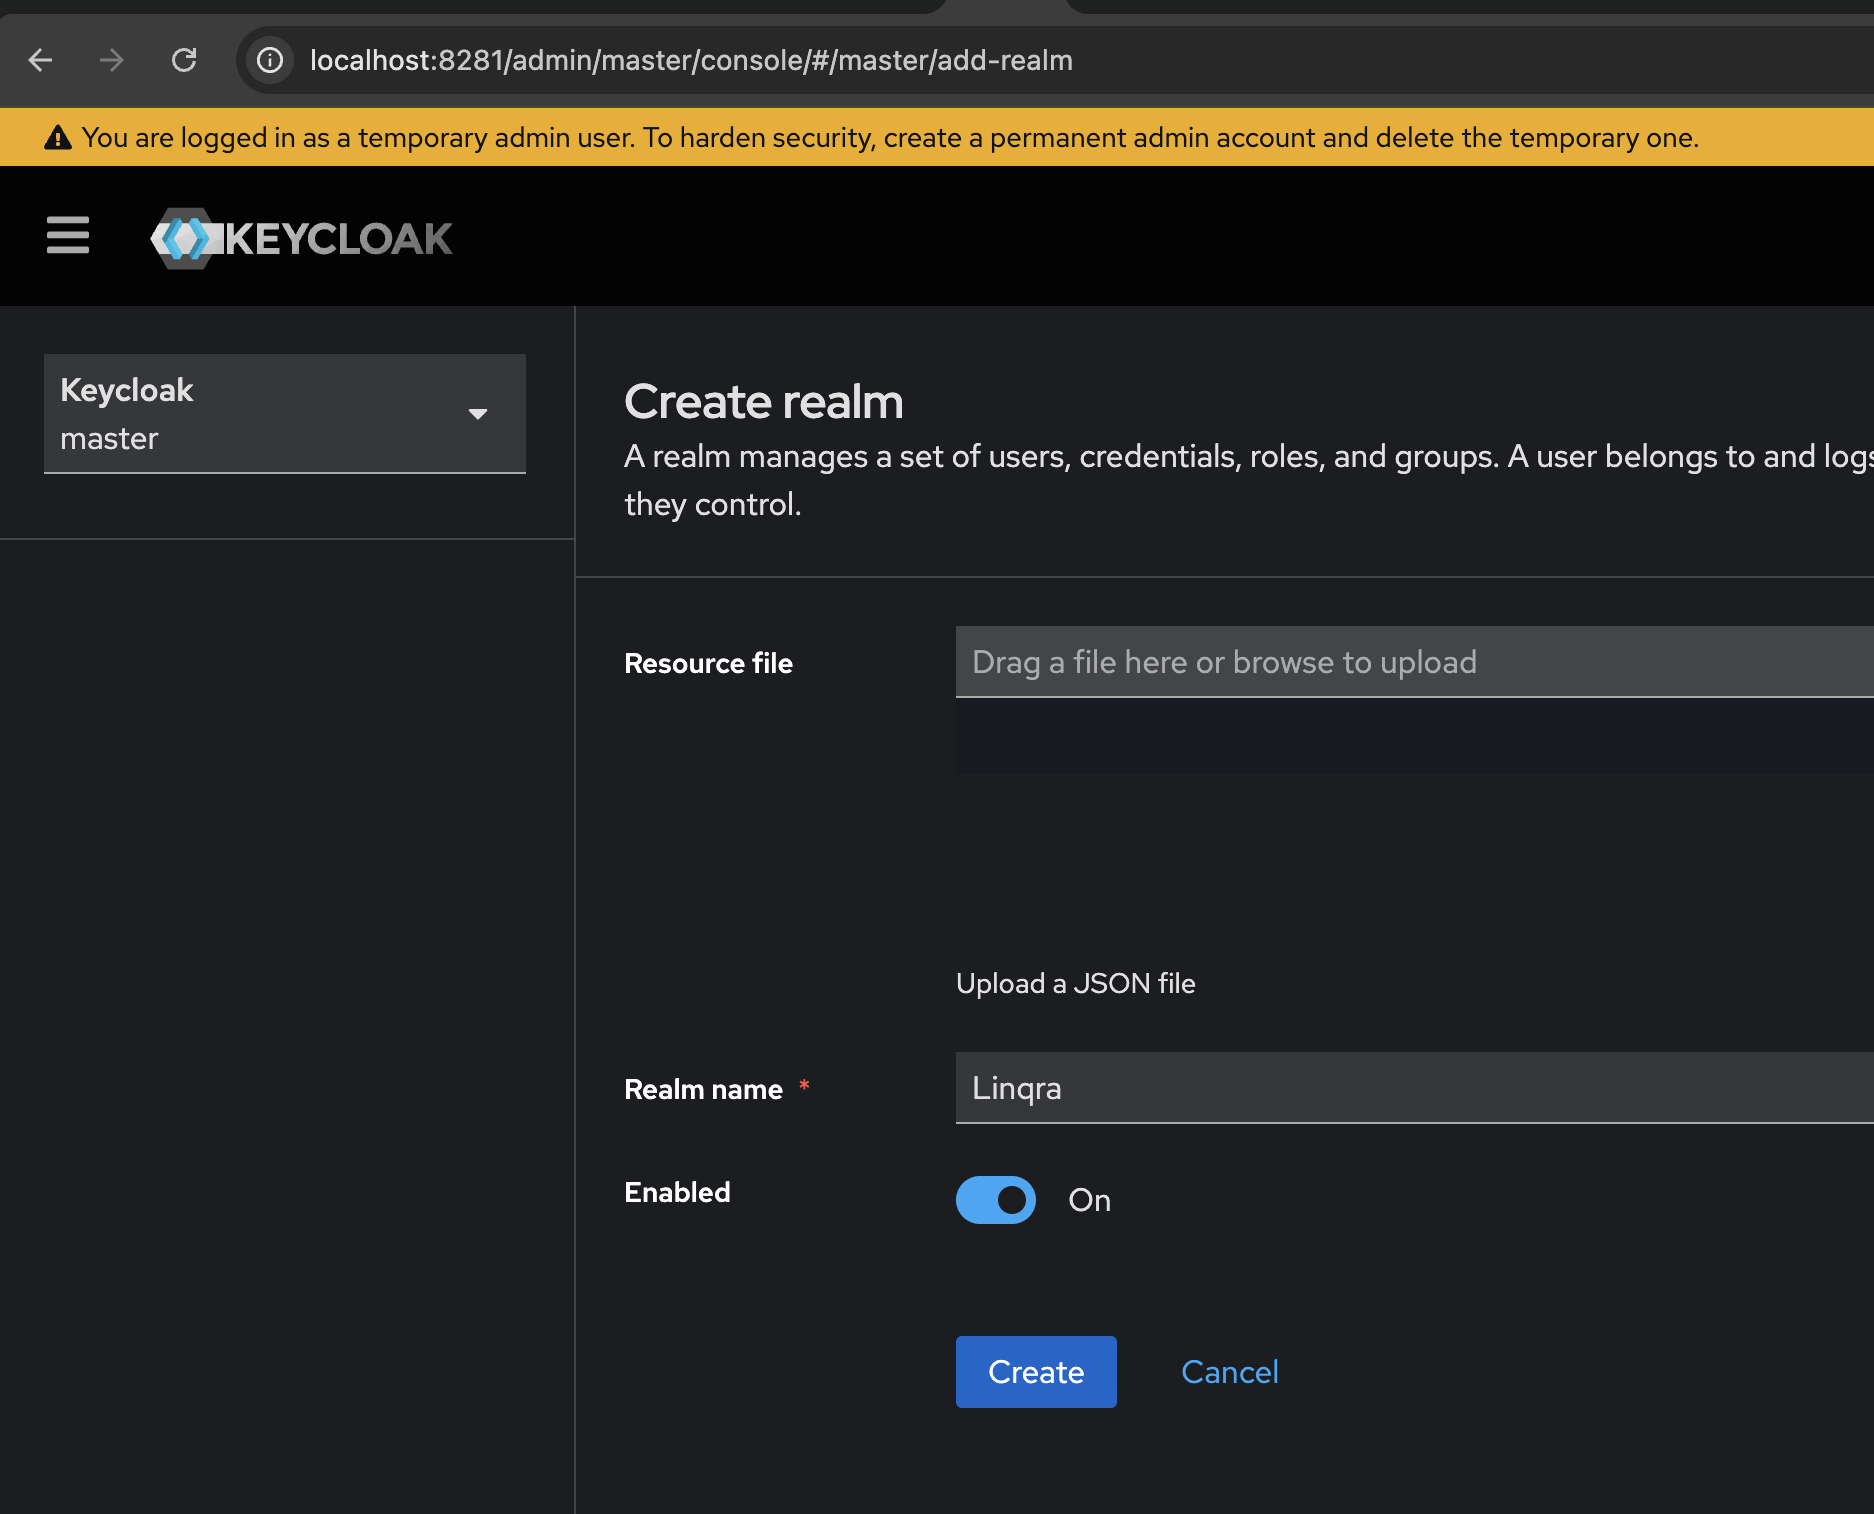Click inside the Linqra realm name field
Viewport: 1874px width, 1514px height.
point(1200,1088)
